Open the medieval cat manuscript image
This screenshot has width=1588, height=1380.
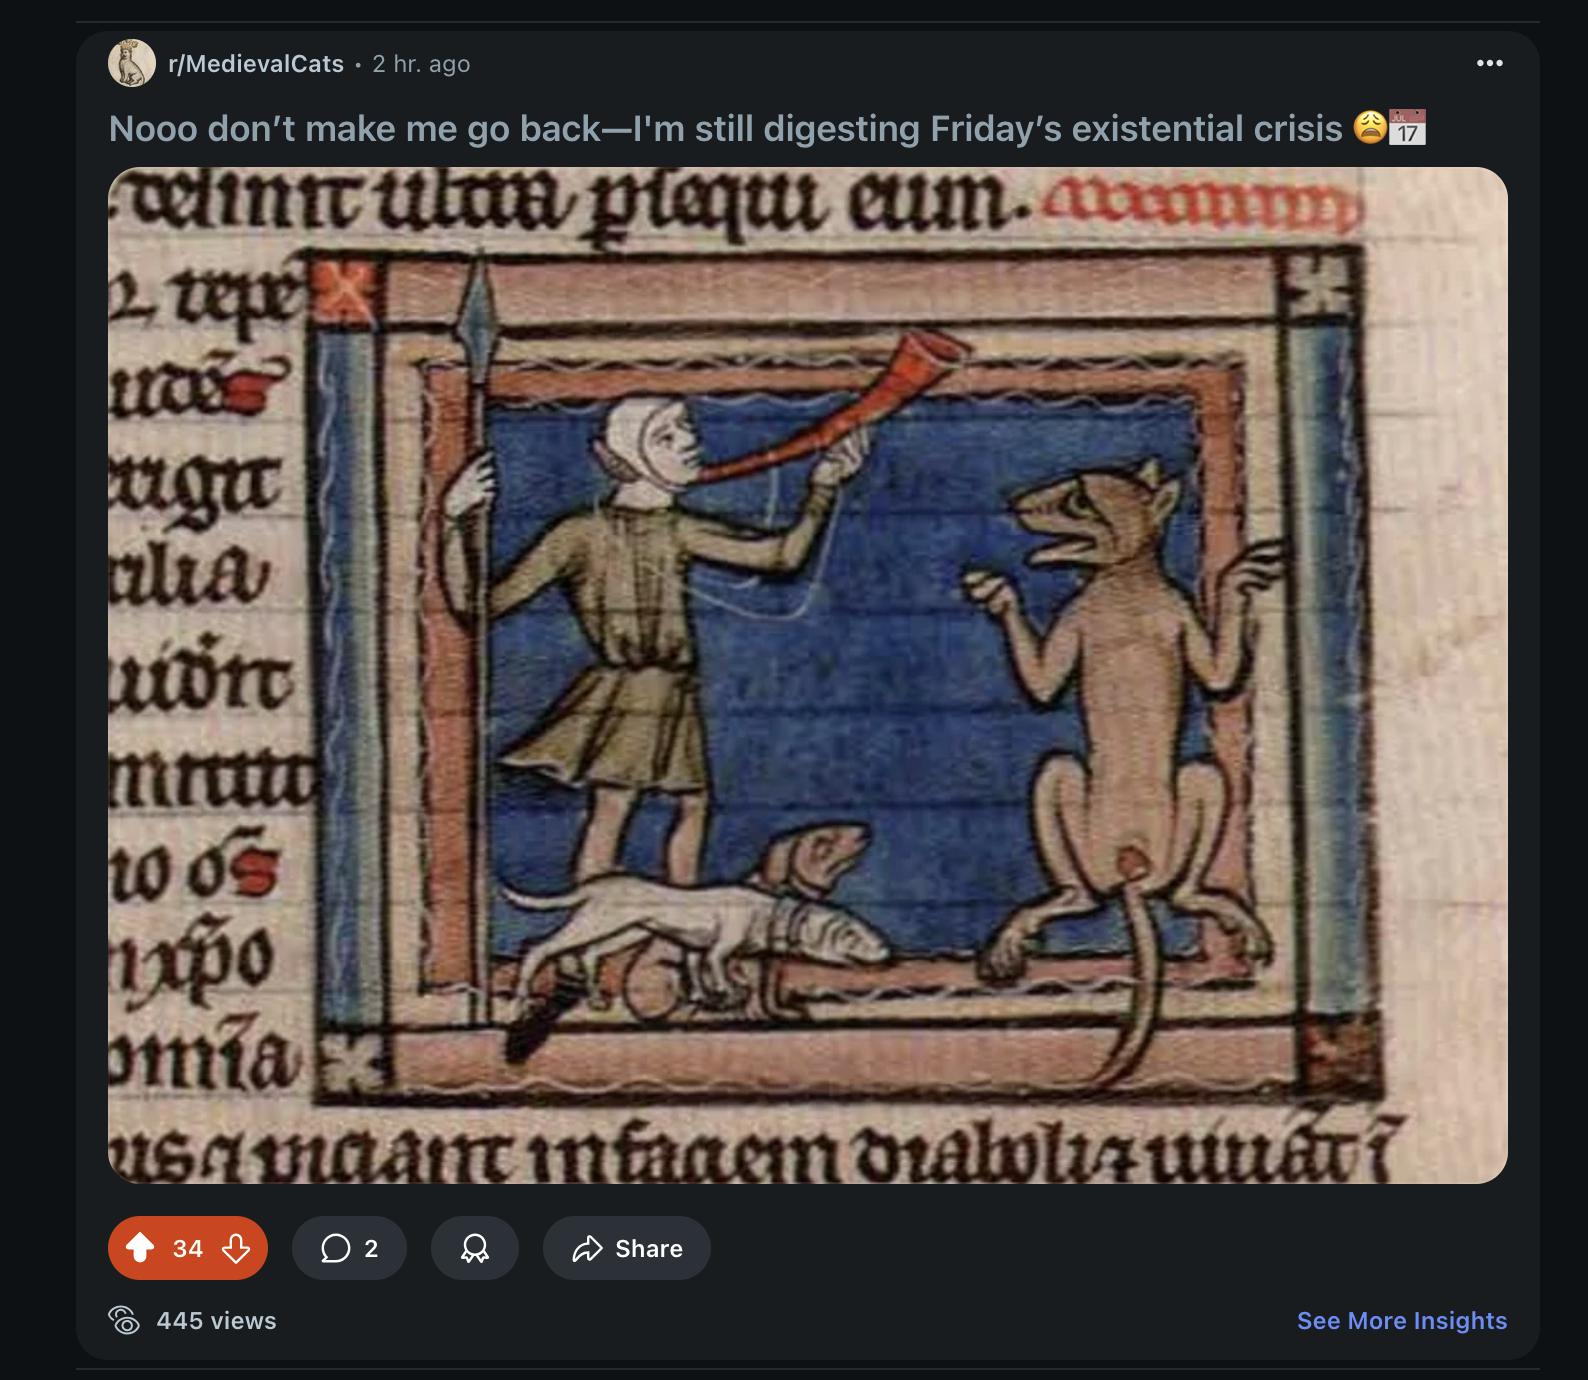808,675
